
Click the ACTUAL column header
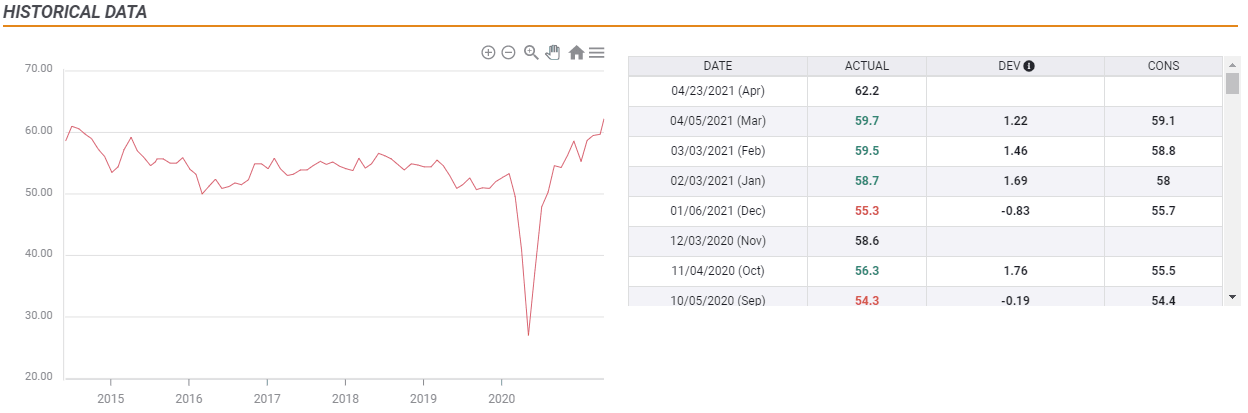pyautogui.click(x=866, y=66)
